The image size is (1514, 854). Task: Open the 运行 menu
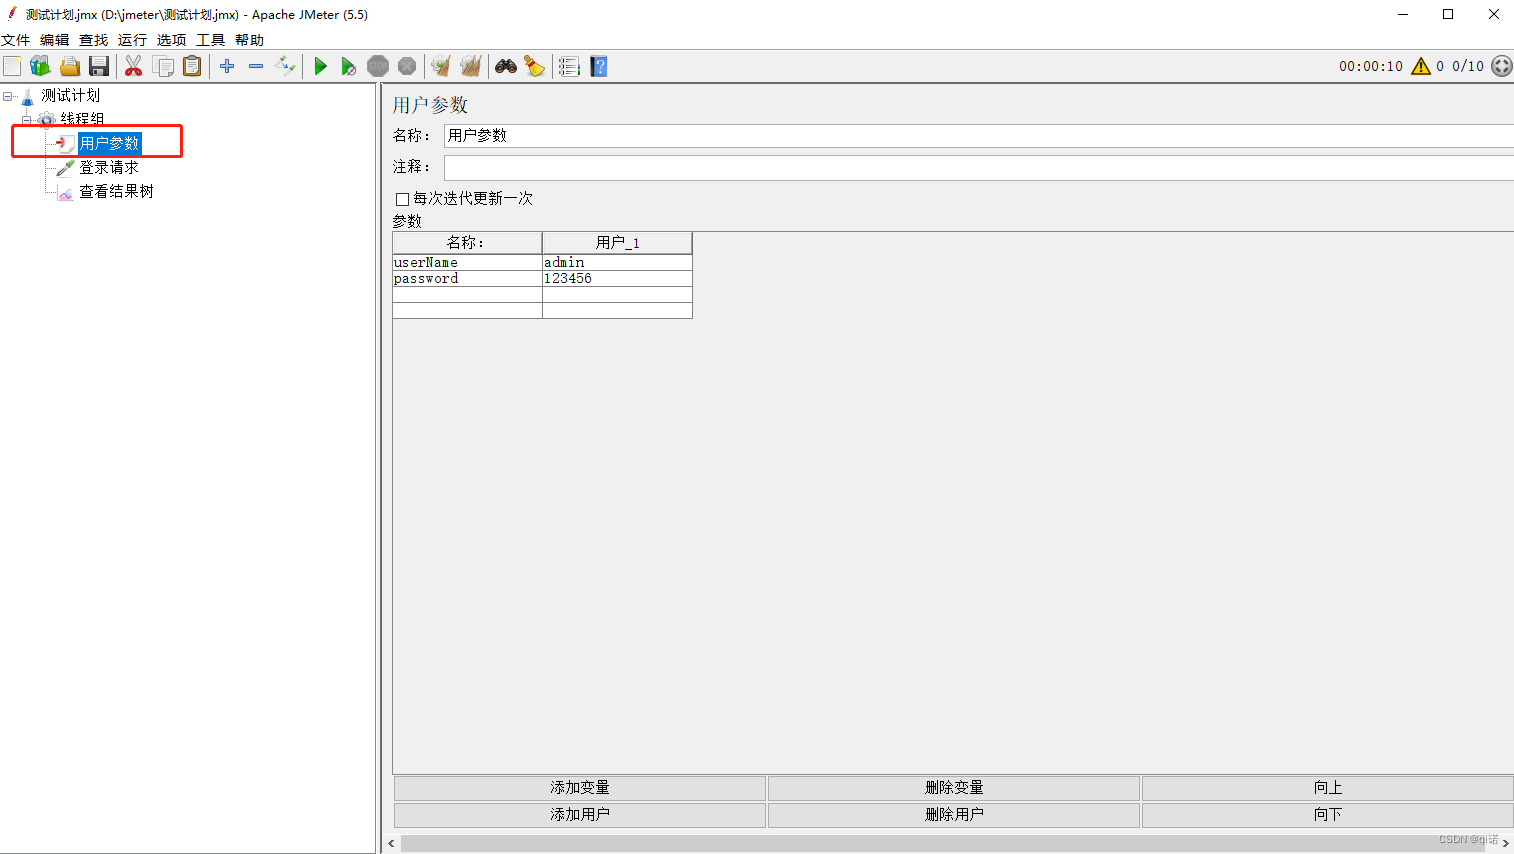point(132,40)
